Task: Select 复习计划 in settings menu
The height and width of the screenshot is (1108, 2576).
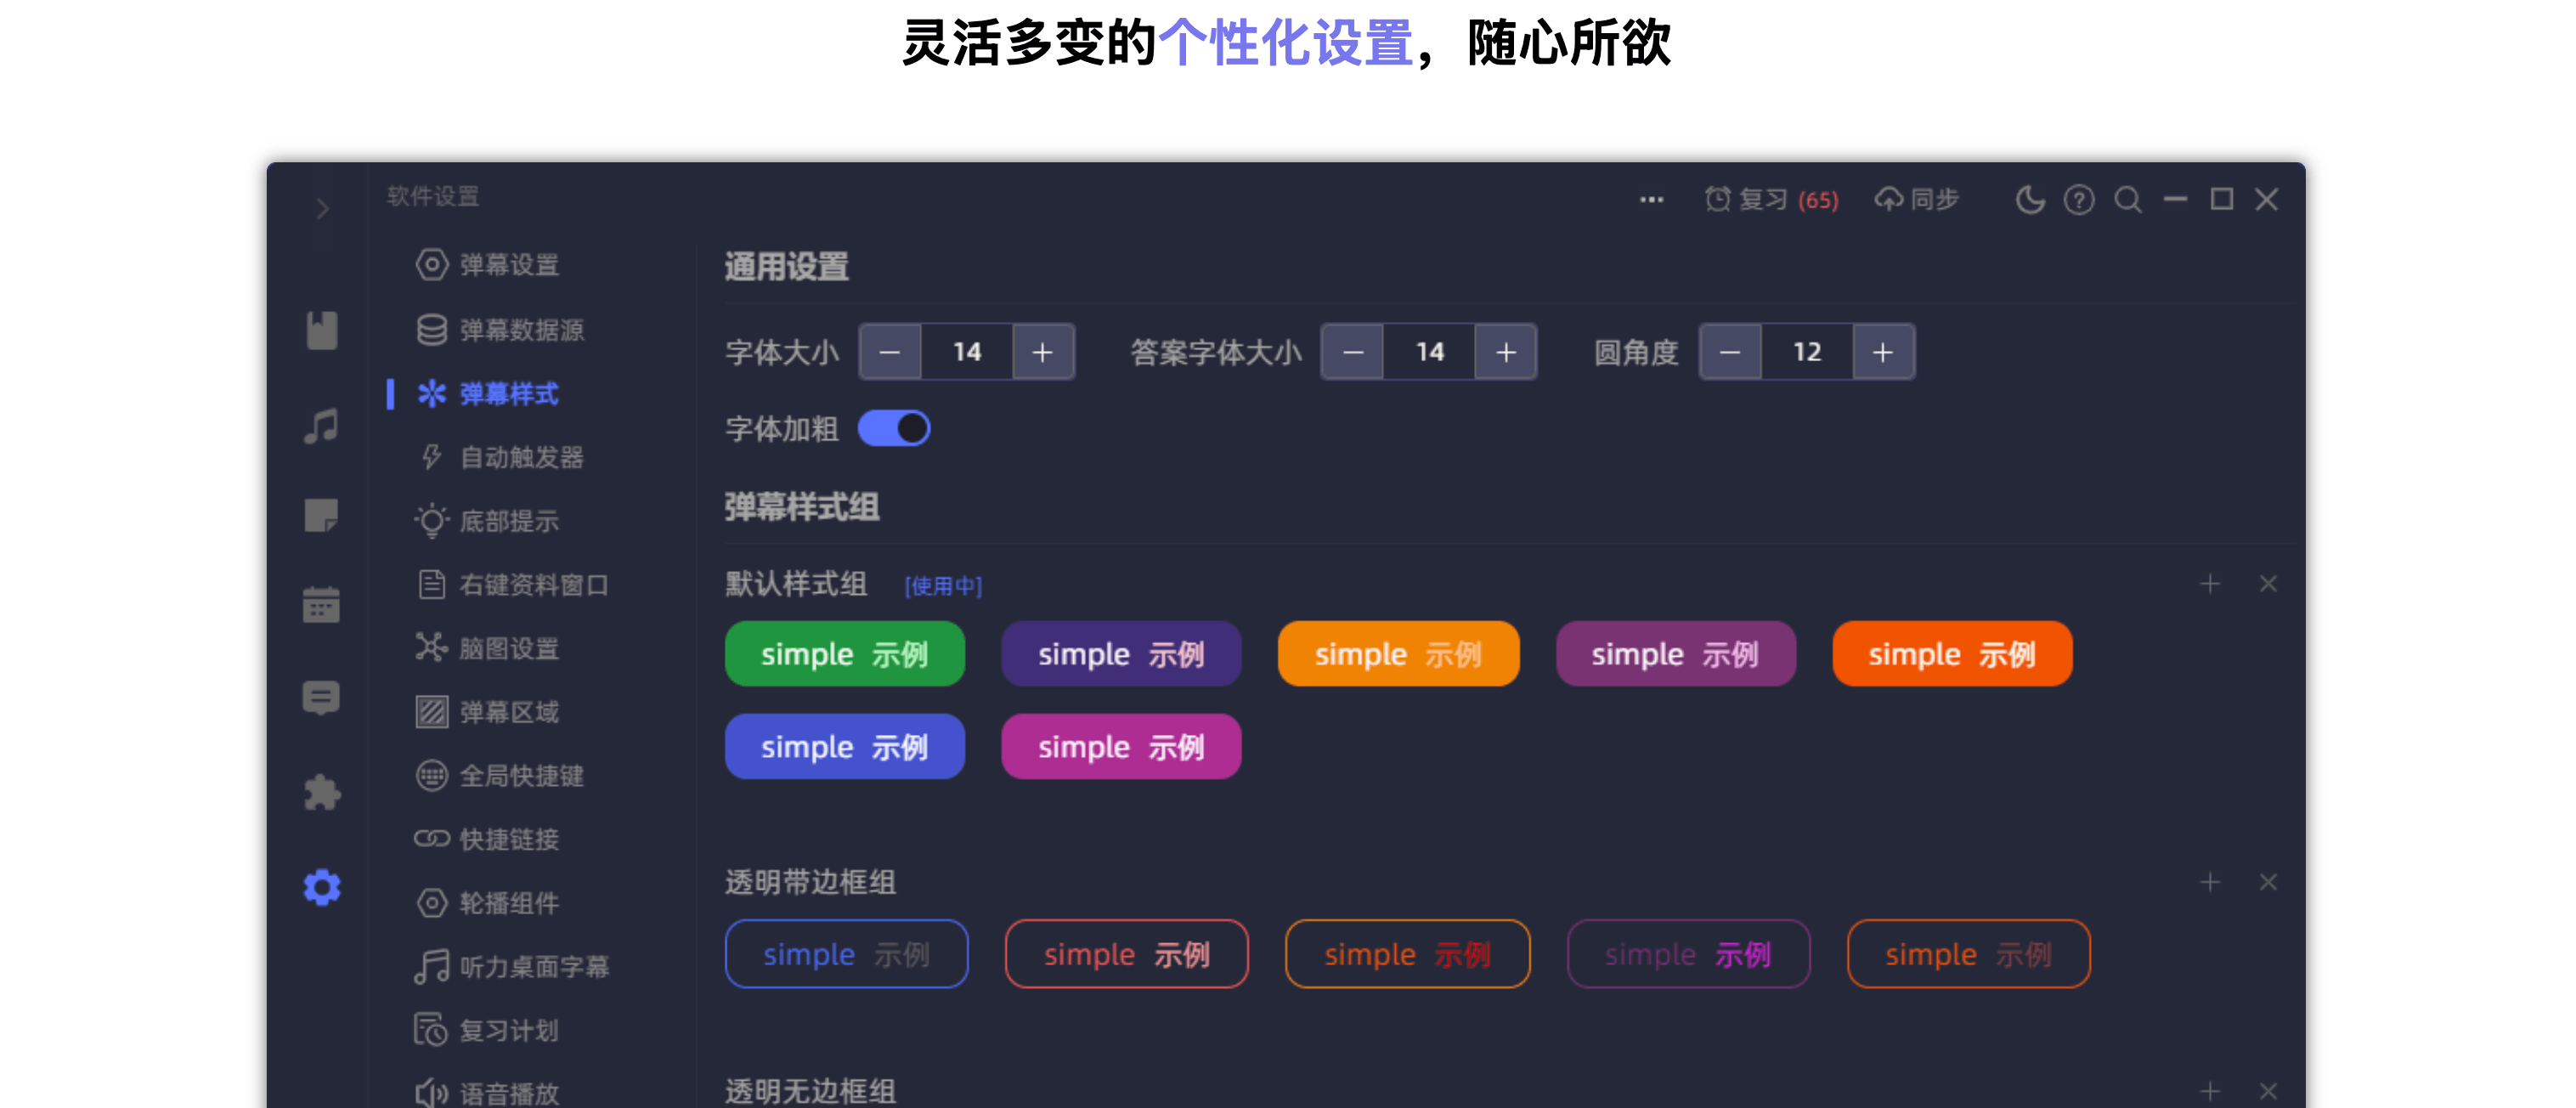Action: [x=487, y=1030]
